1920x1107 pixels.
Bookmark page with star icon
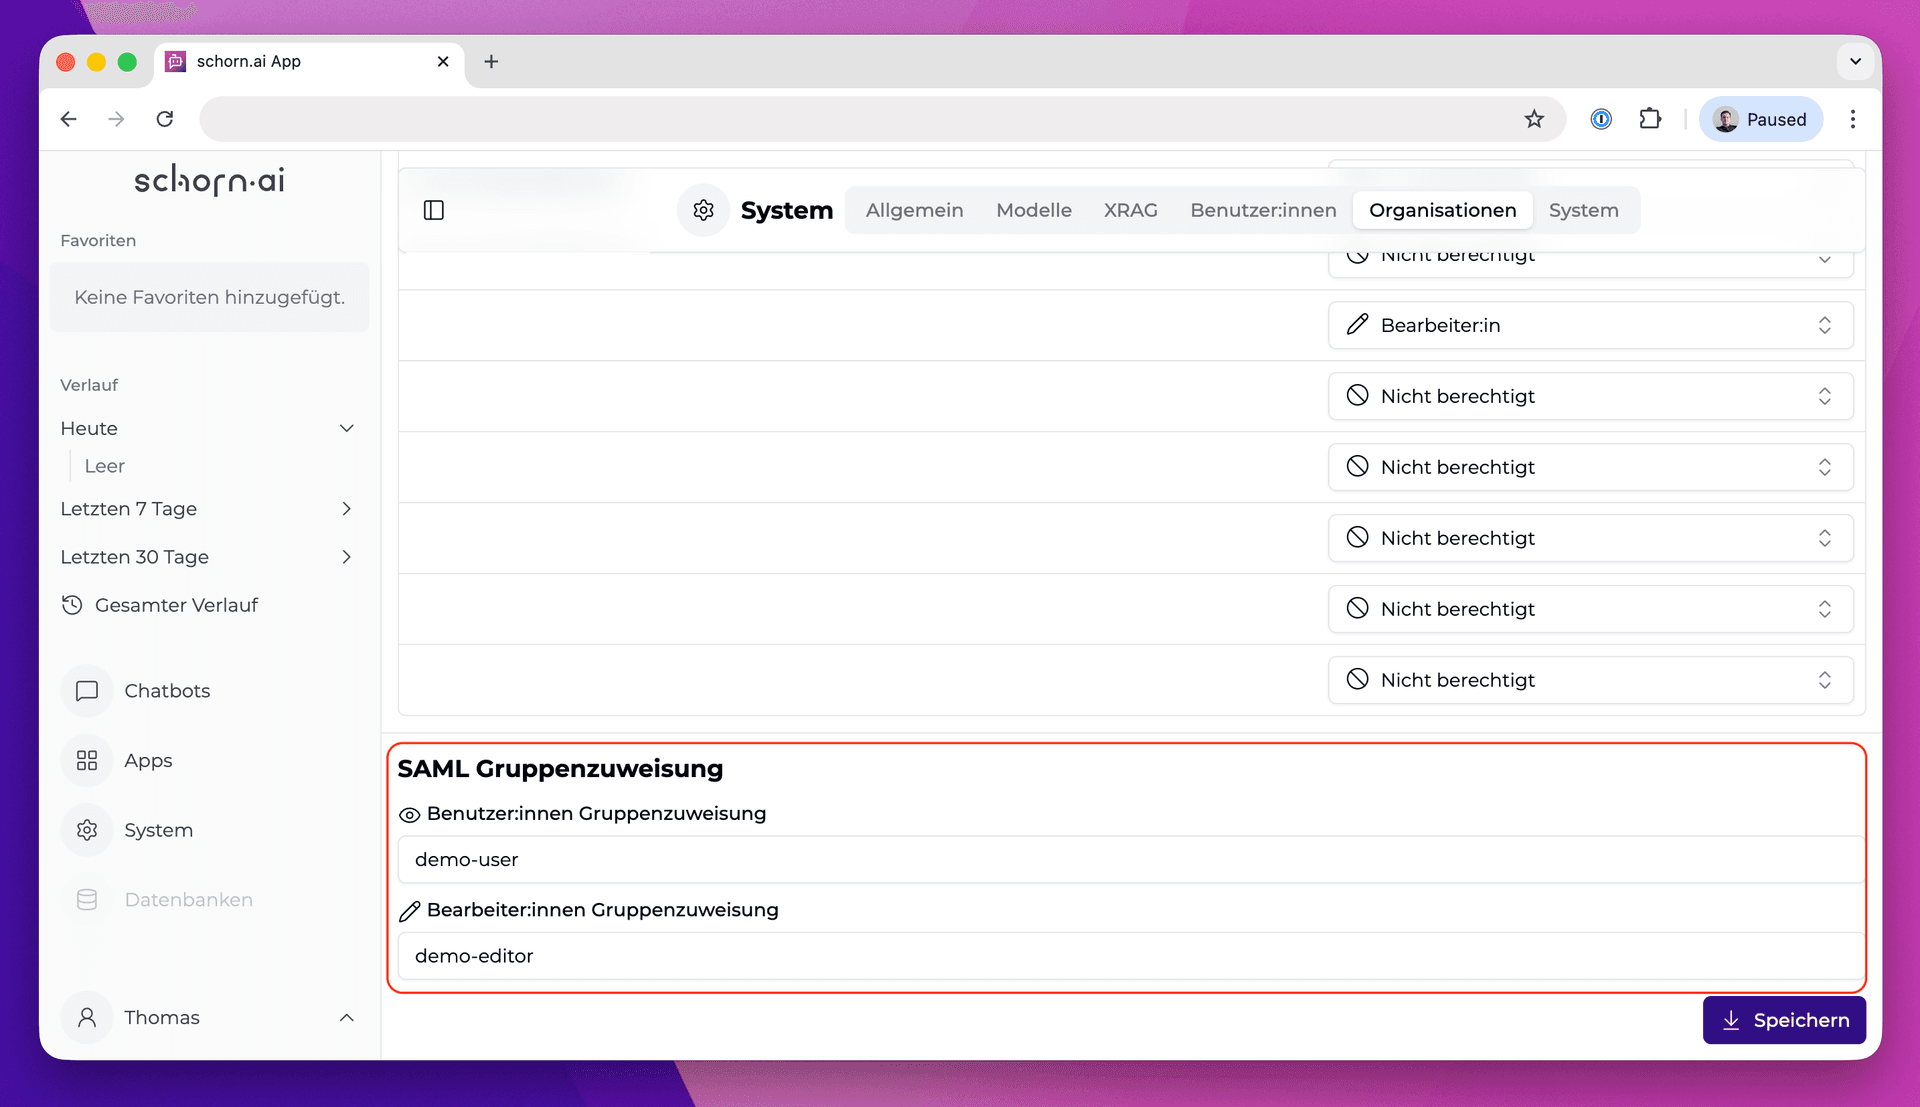1533,119
